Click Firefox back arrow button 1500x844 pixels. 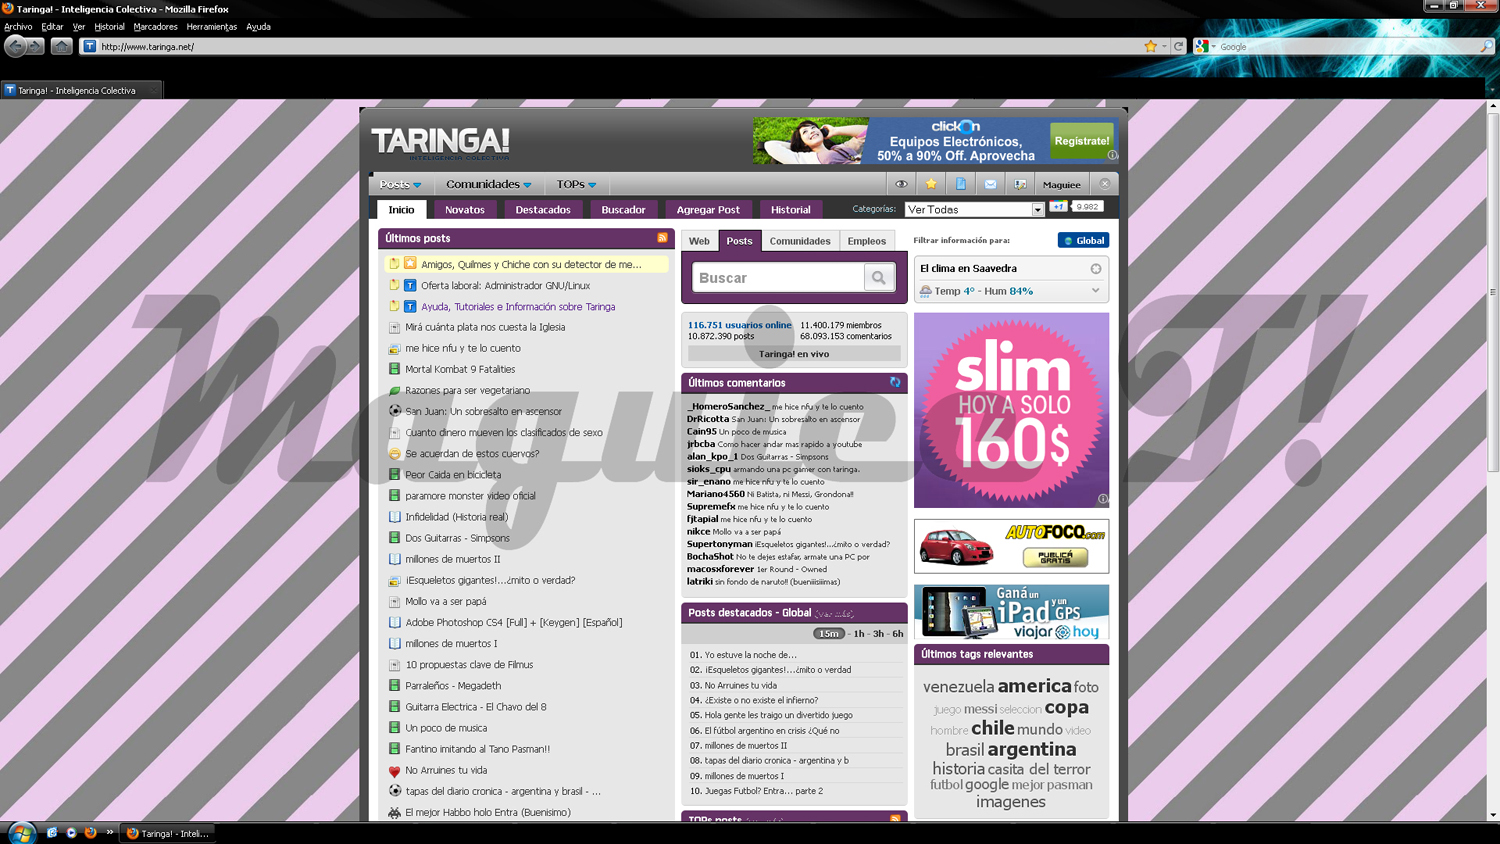point(15,46)
